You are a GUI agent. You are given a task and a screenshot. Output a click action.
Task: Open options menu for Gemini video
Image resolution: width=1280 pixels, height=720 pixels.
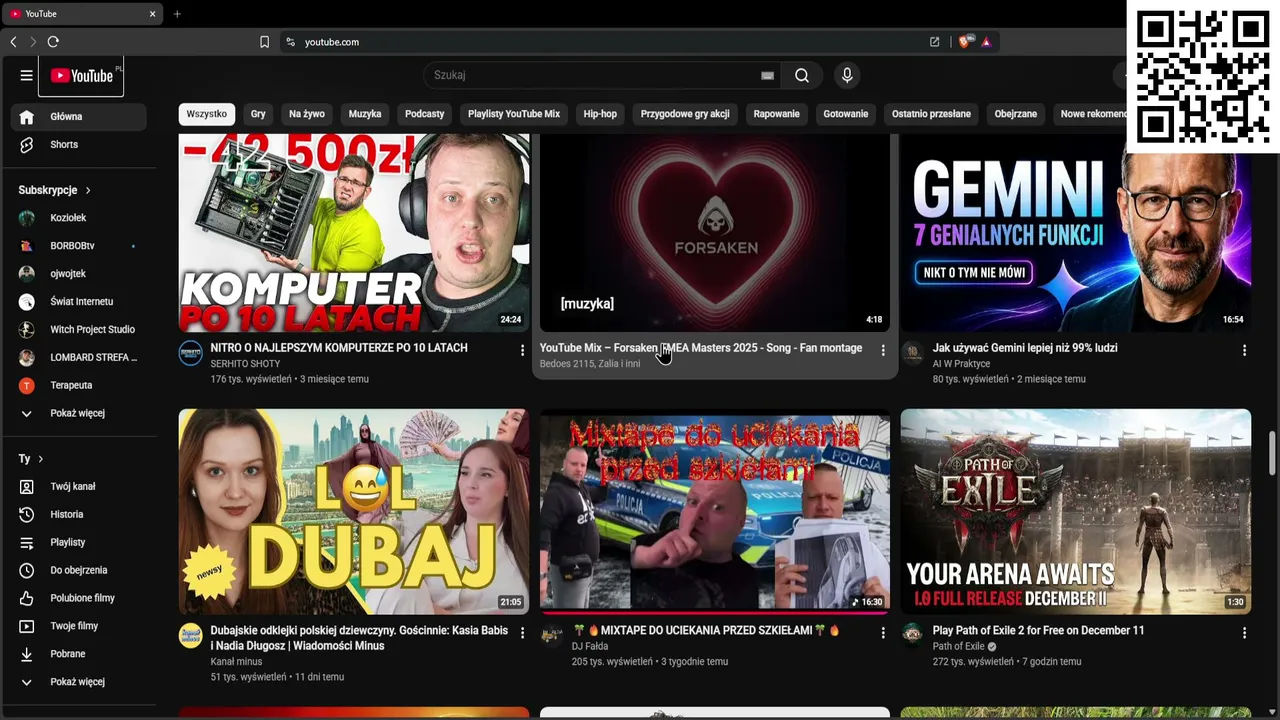[x=1244, y=350]
